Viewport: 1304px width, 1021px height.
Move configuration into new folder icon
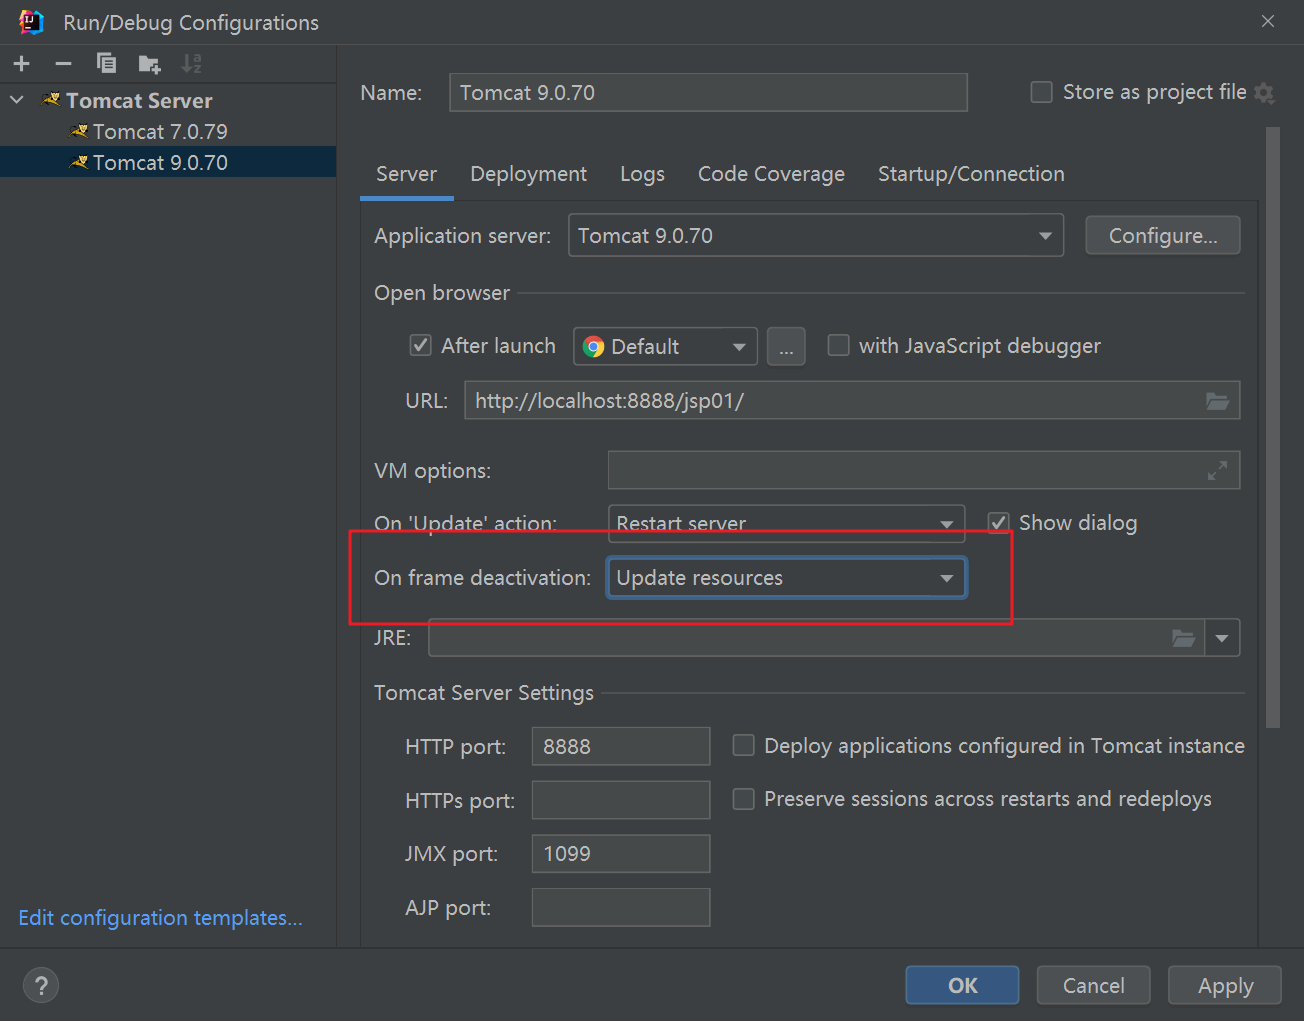[149, 64]
